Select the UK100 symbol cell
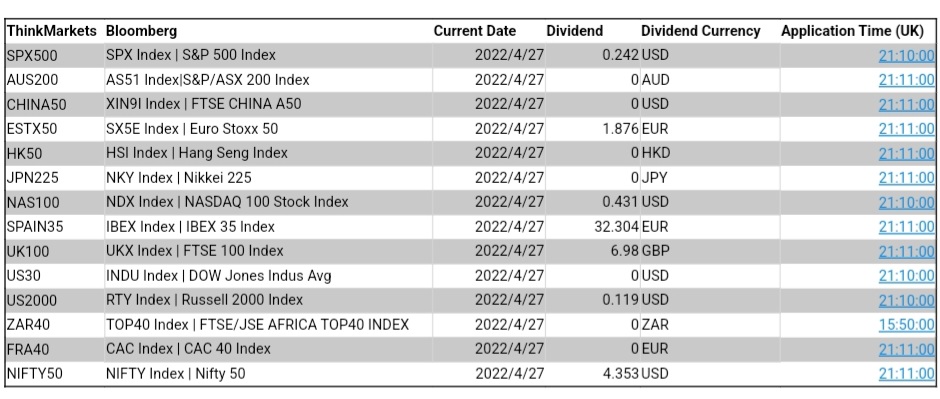The image size is (940, 399). click(28, 252)
